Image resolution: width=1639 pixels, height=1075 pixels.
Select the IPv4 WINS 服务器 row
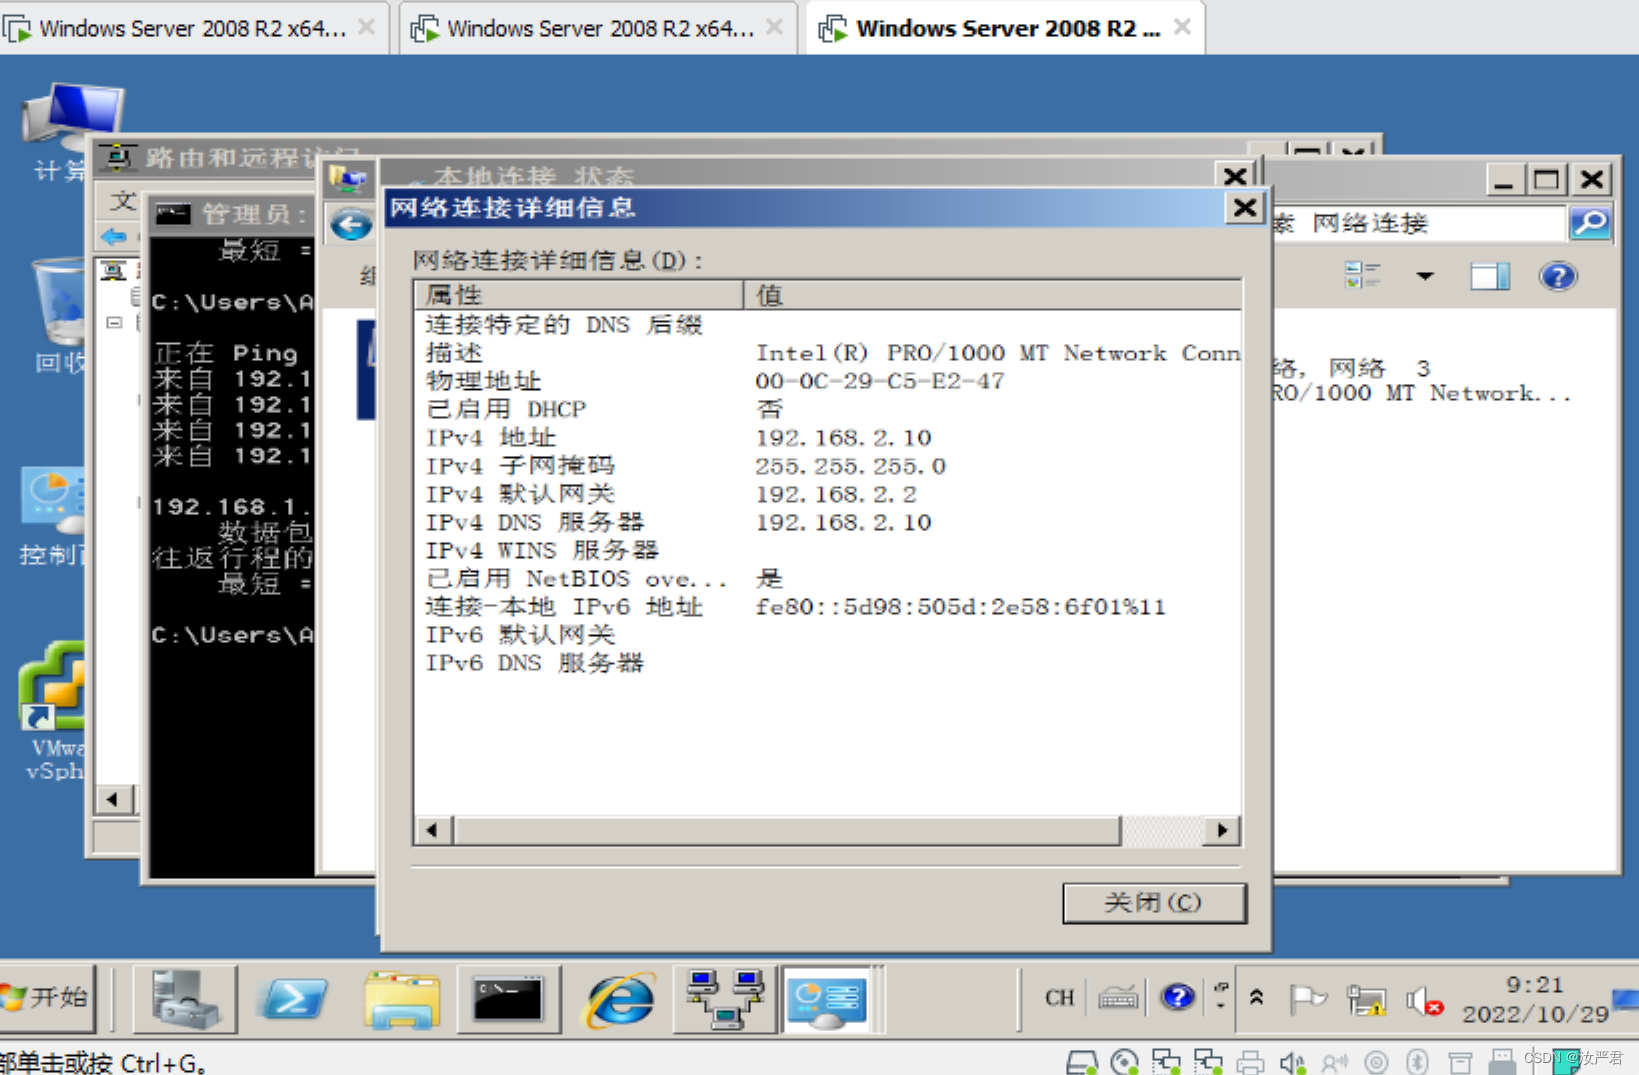[x=828, y=550]
